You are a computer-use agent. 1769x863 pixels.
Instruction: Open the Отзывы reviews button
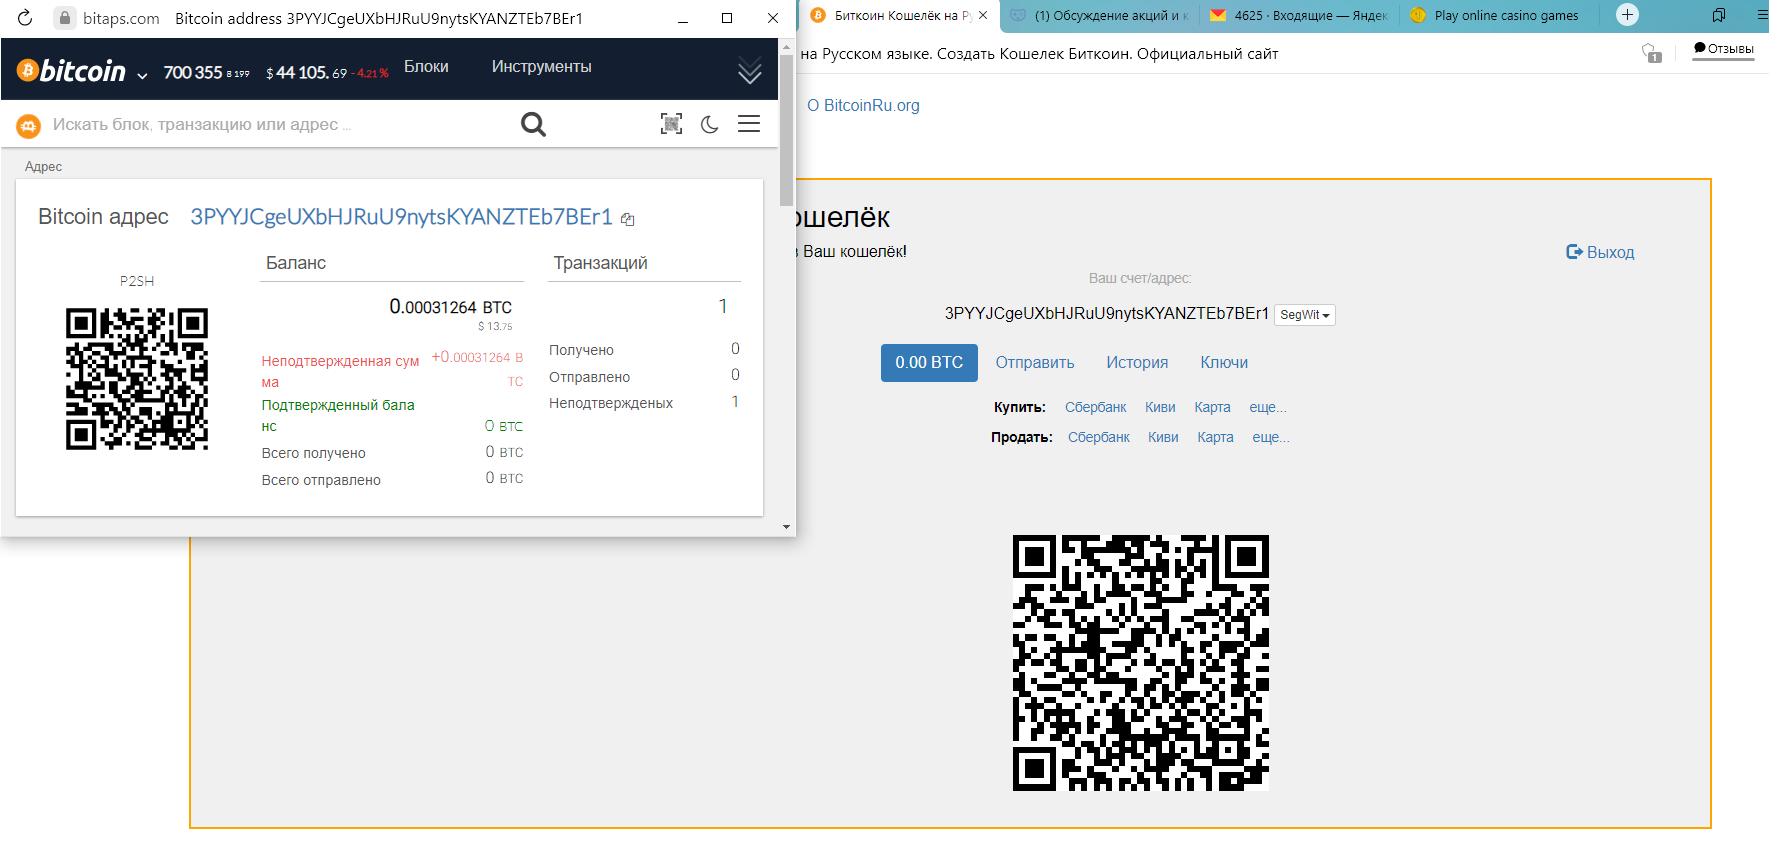point(1723,49)
